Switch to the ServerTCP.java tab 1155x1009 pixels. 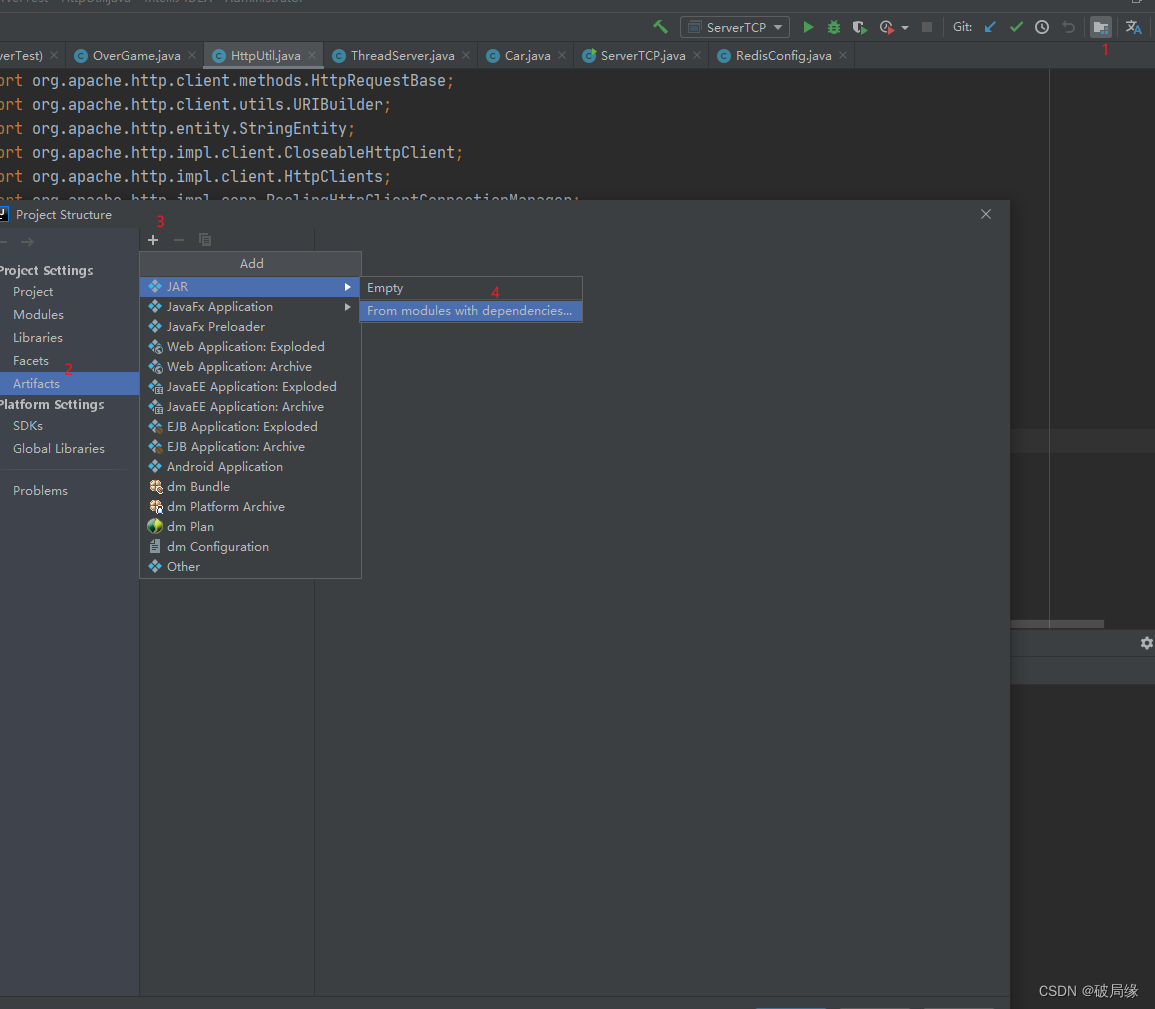click(642, 55)
